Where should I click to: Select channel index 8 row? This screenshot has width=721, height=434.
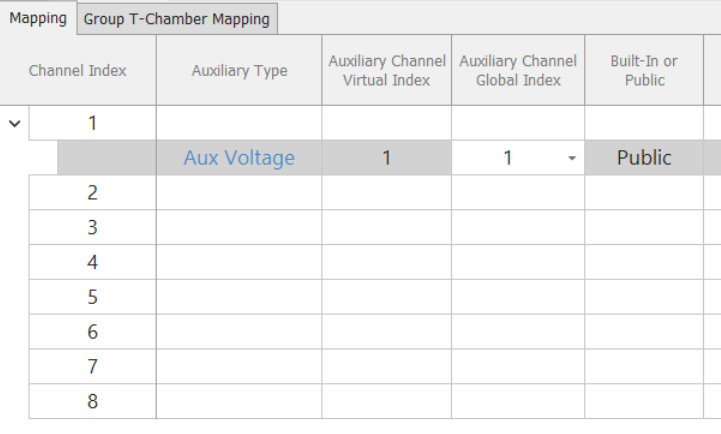(x=92, y=402)
